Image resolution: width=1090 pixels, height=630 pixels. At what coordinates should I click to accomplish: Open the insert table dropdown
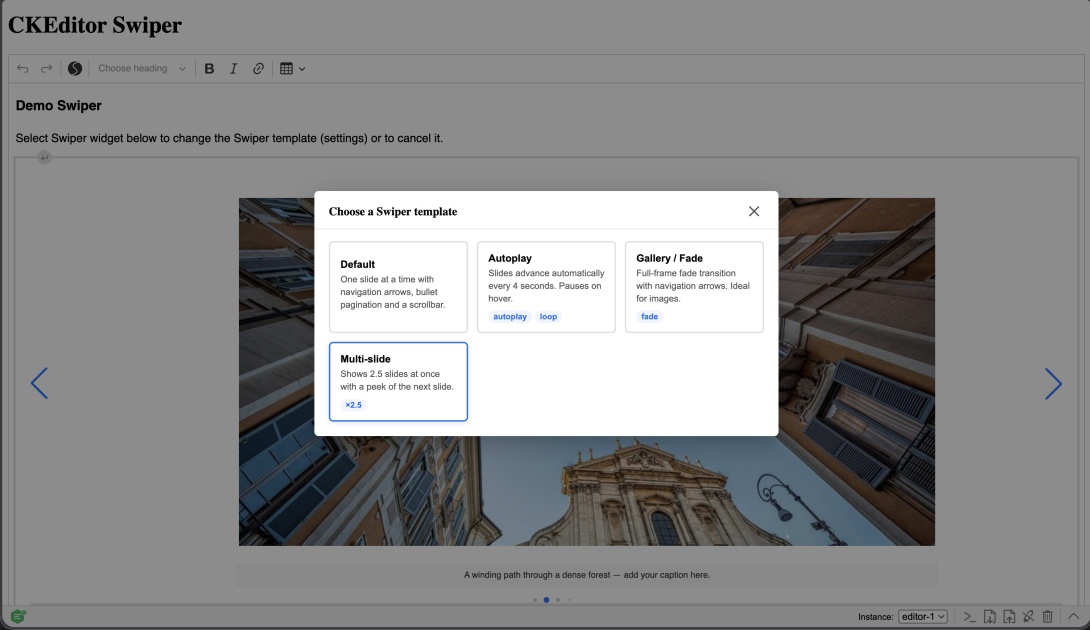click(293, 68)
